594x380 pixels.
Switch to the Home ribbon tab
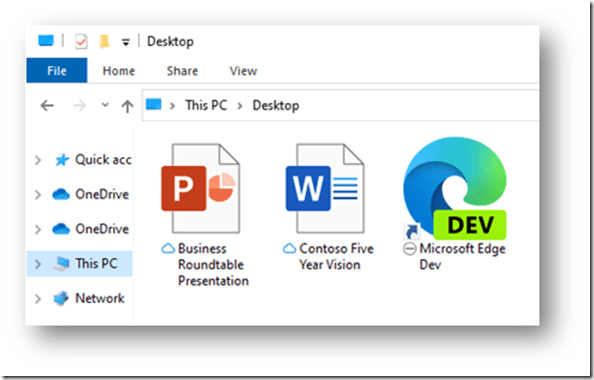(x=119, y=70)
